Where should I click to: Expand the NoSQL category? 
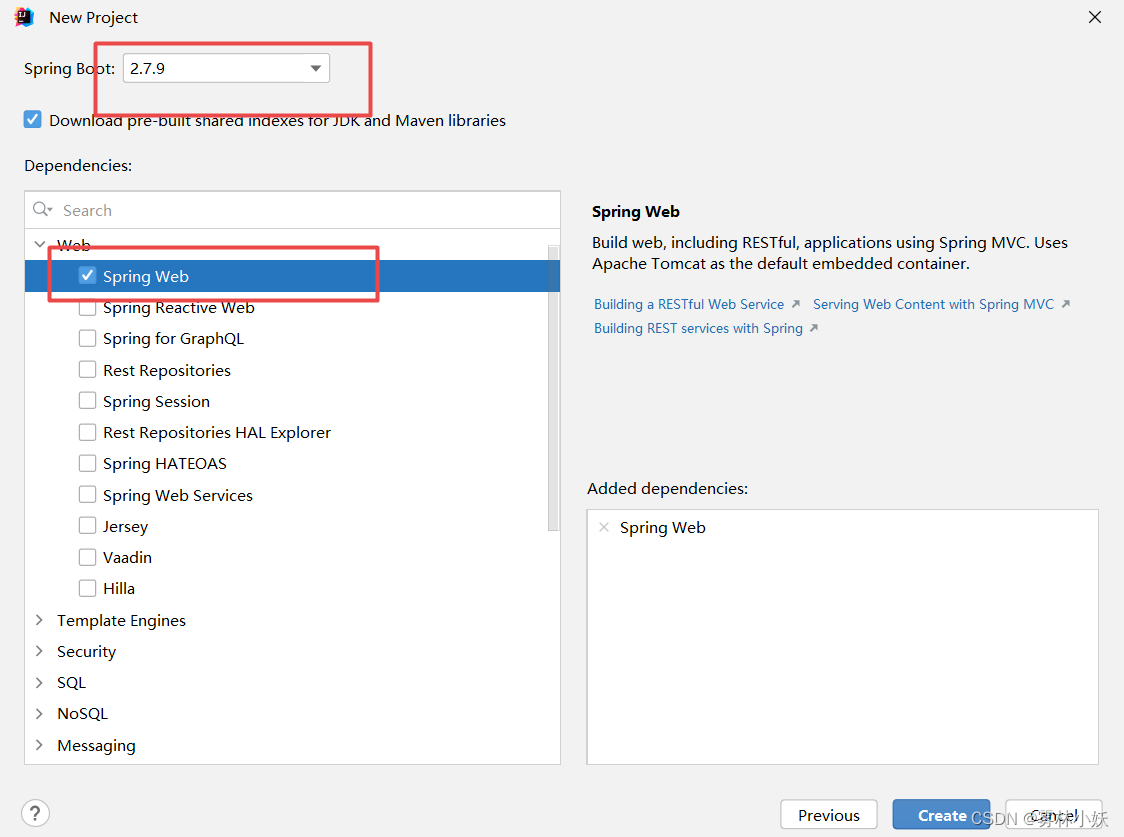pos(39,713)
